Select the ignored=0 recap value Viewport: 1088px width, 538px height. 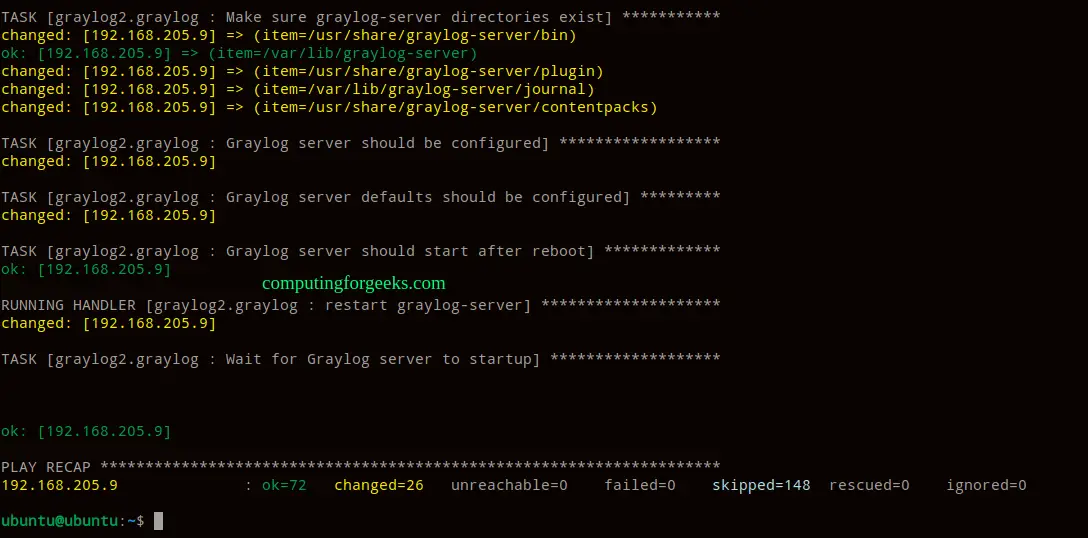(x=985, y=485)
